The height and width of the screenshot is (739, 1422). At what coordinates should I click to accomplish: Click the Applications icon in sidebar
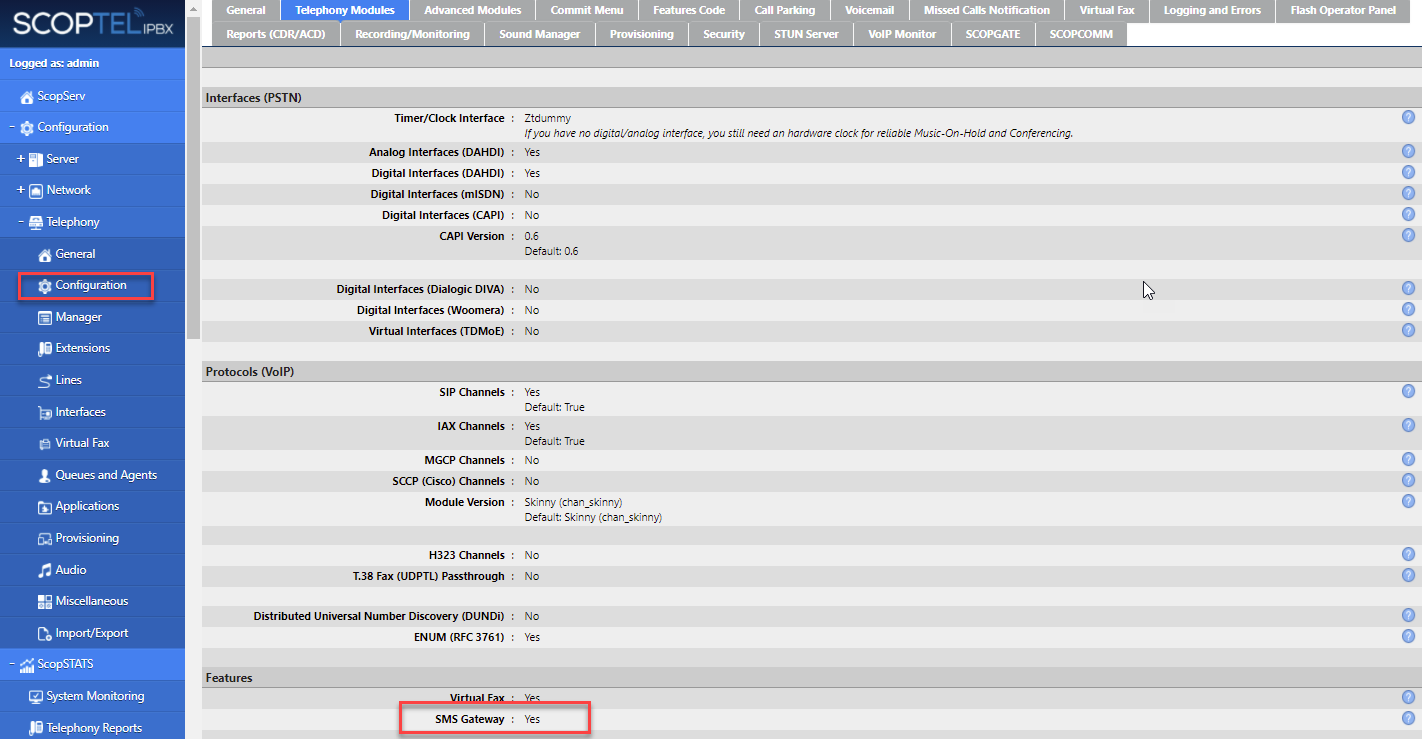[x=45, y=507]
